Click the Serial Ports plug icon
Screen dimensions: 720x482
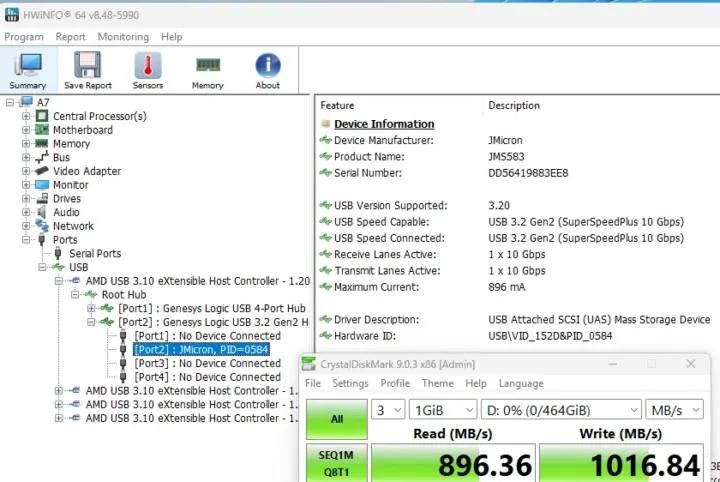pyautogui.click(x=58, y=253)
